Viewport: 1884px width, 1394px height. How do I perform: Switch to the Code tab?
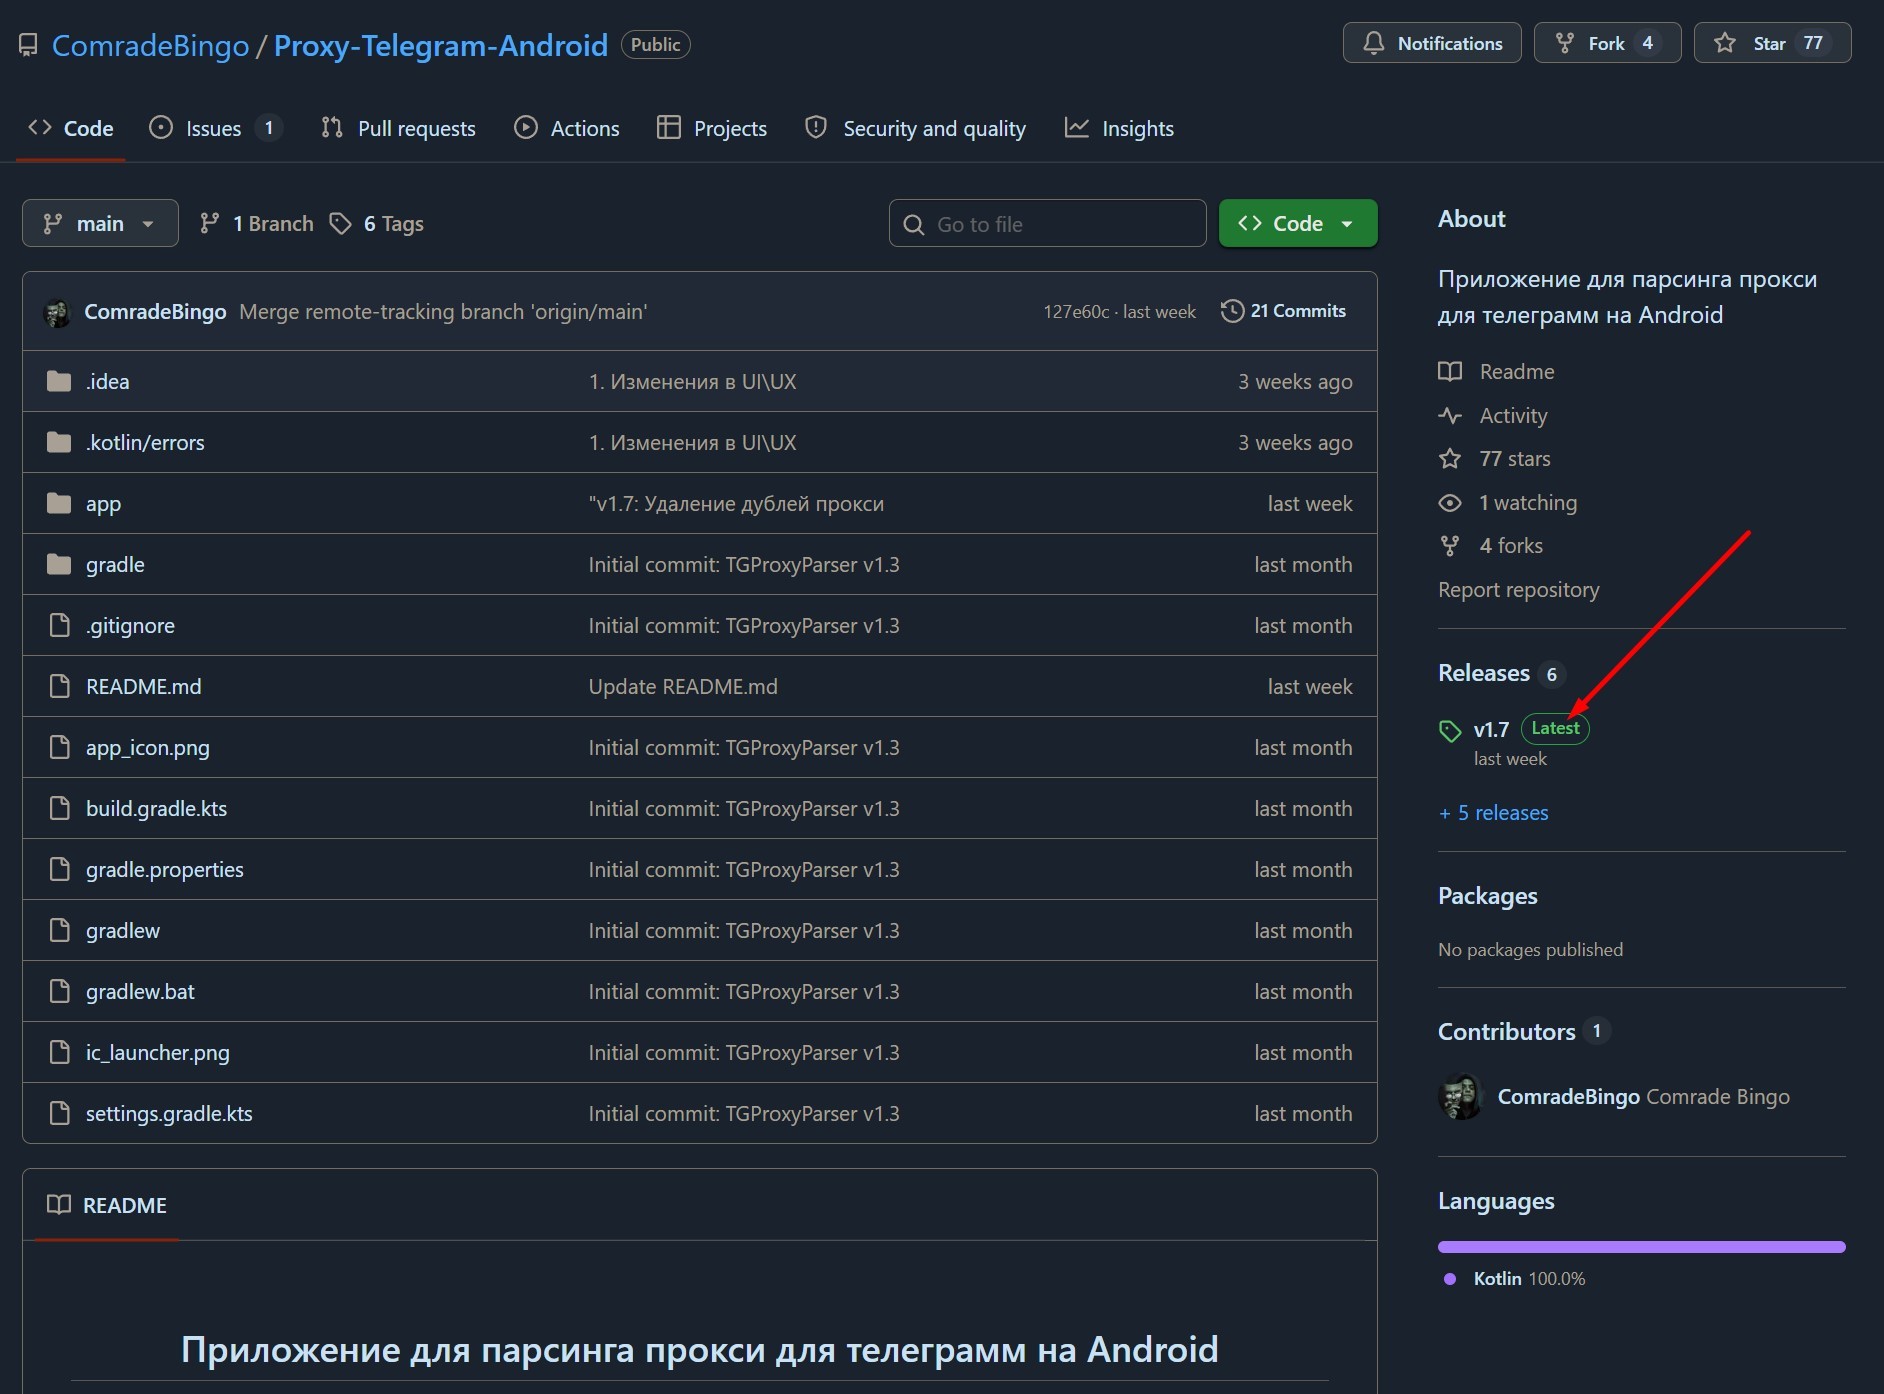(71, 128)
